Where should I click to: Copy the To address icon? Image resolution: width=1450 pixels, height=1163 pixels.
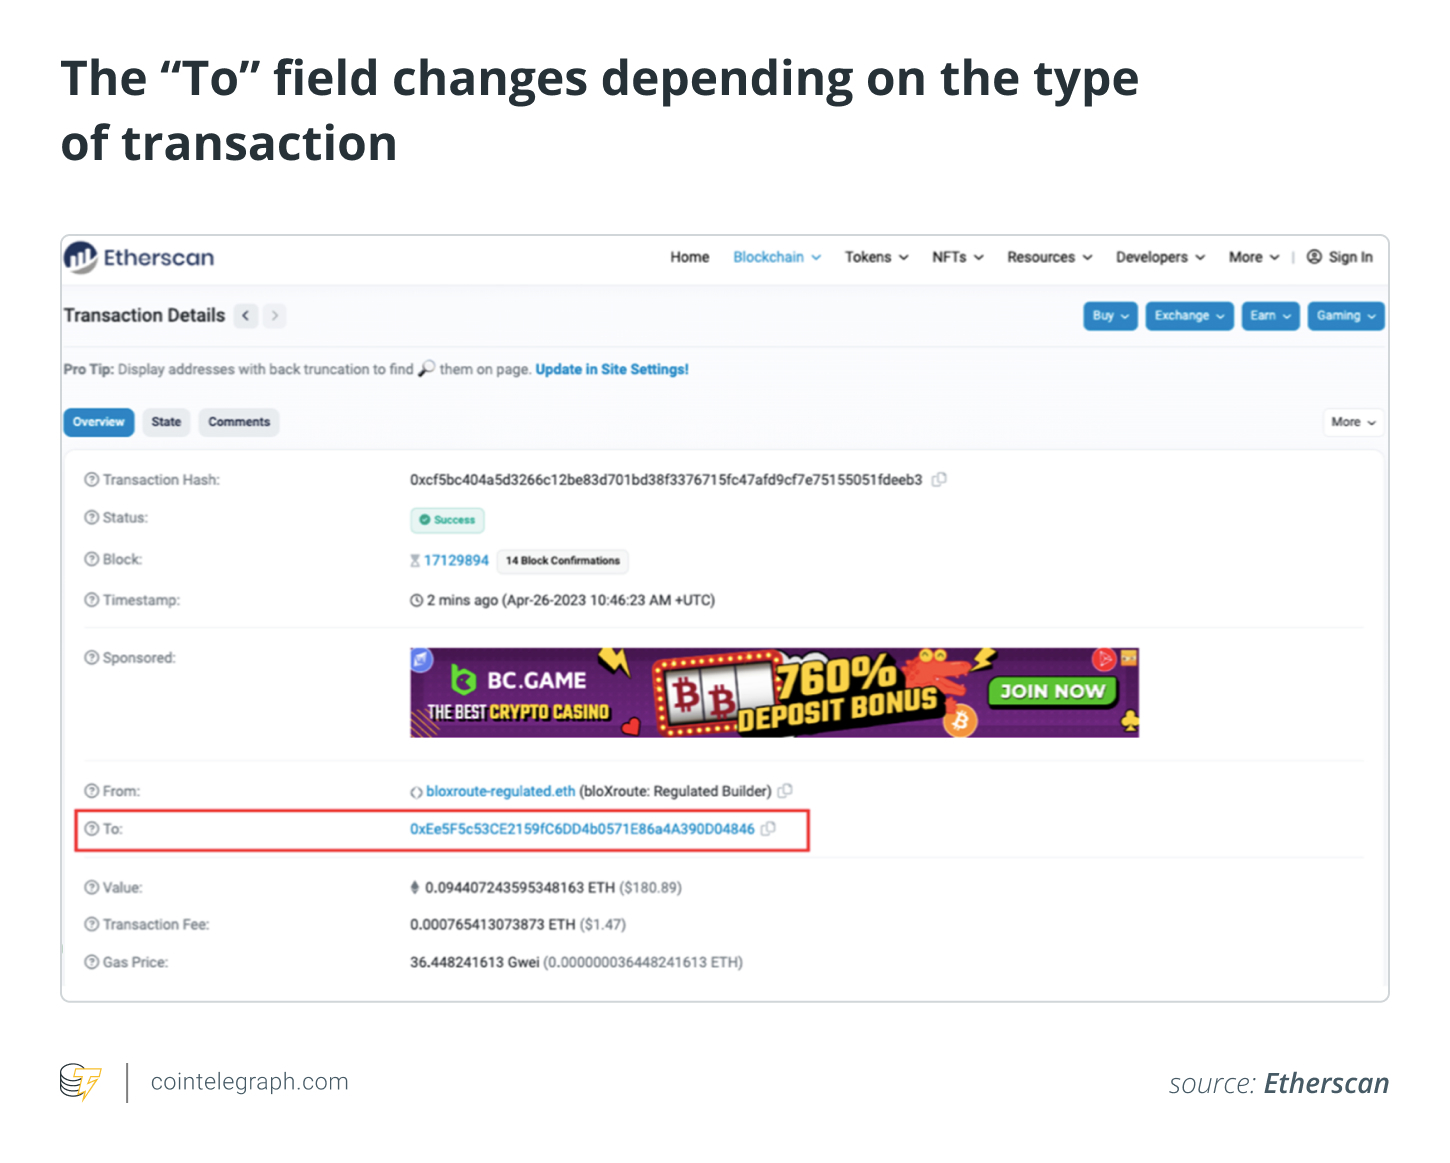(768, 829)
